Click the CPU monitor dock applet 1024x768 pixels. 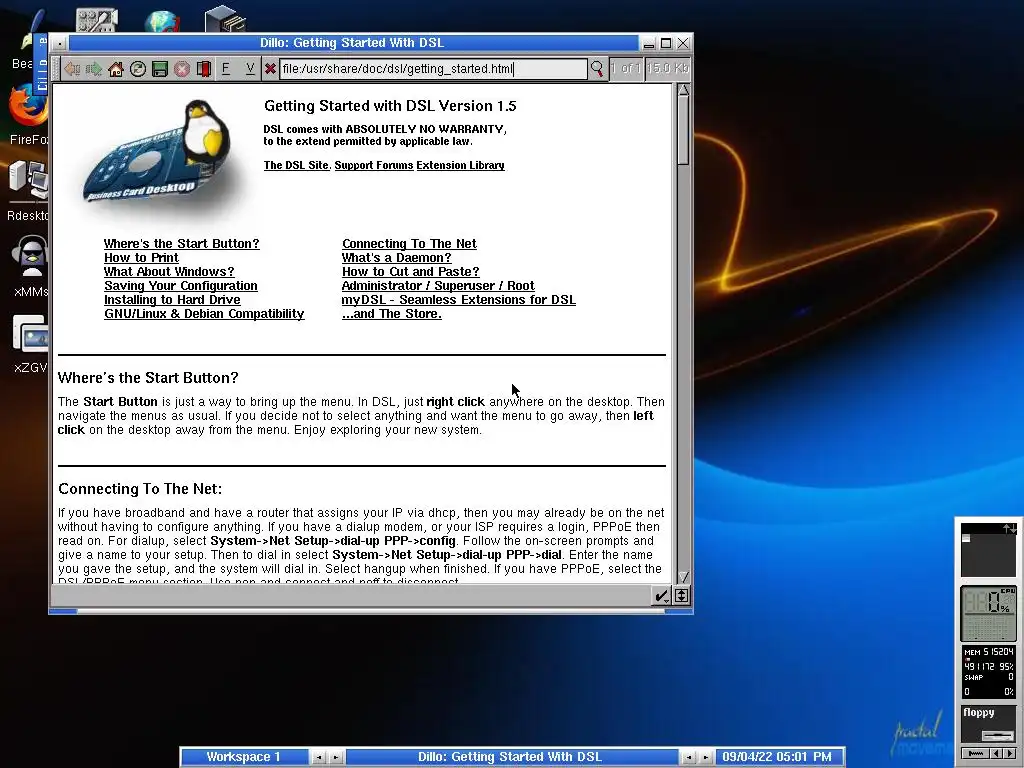click(988, 613)
